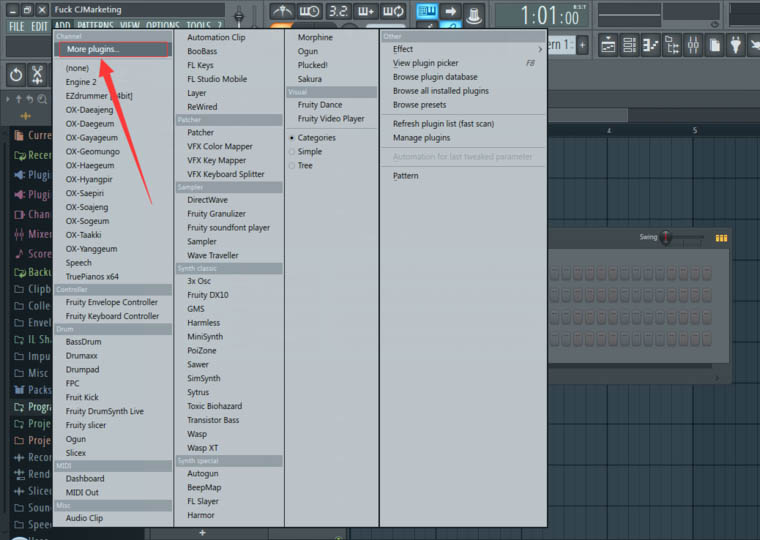760x540 pixels.
Task: Add the 3x Osc synth
Action: pos(199,281)
